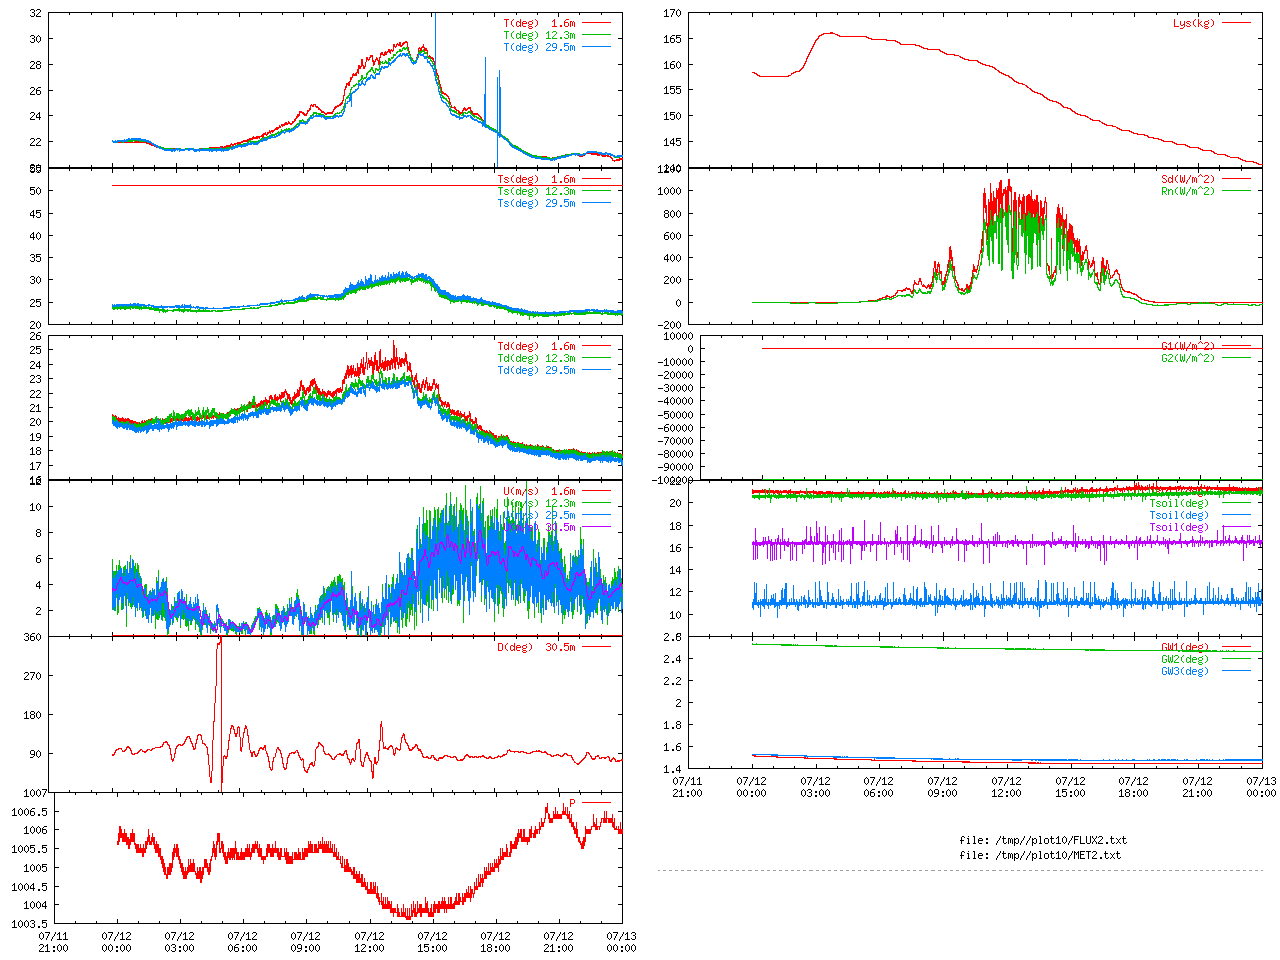Select the Sd(W/m^2) legend entry
Image resolution: width=1280 pixels, height=960 pixels.
tap(1188, 179)
